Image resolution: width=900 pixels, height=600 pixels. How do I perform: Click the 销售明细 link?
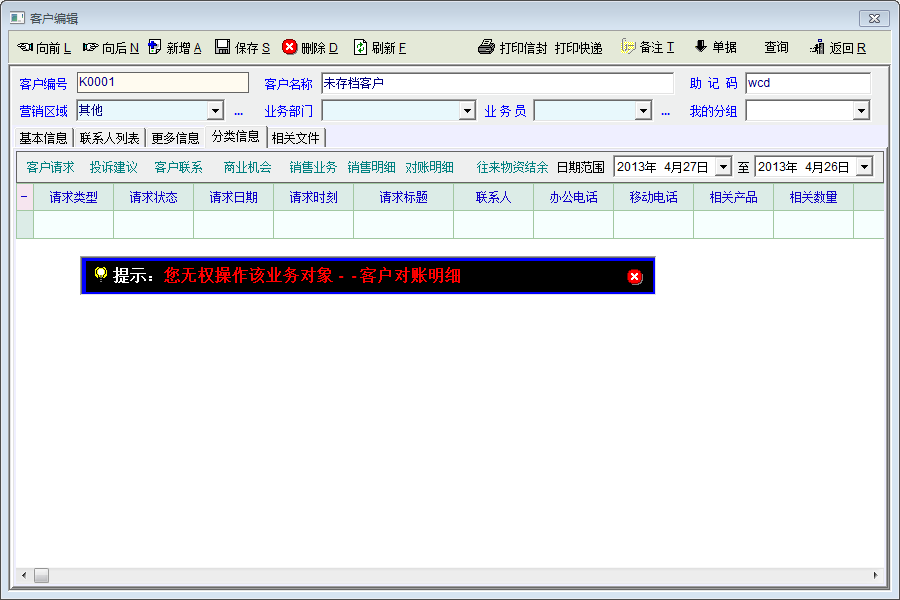click(x=371, y=167)
